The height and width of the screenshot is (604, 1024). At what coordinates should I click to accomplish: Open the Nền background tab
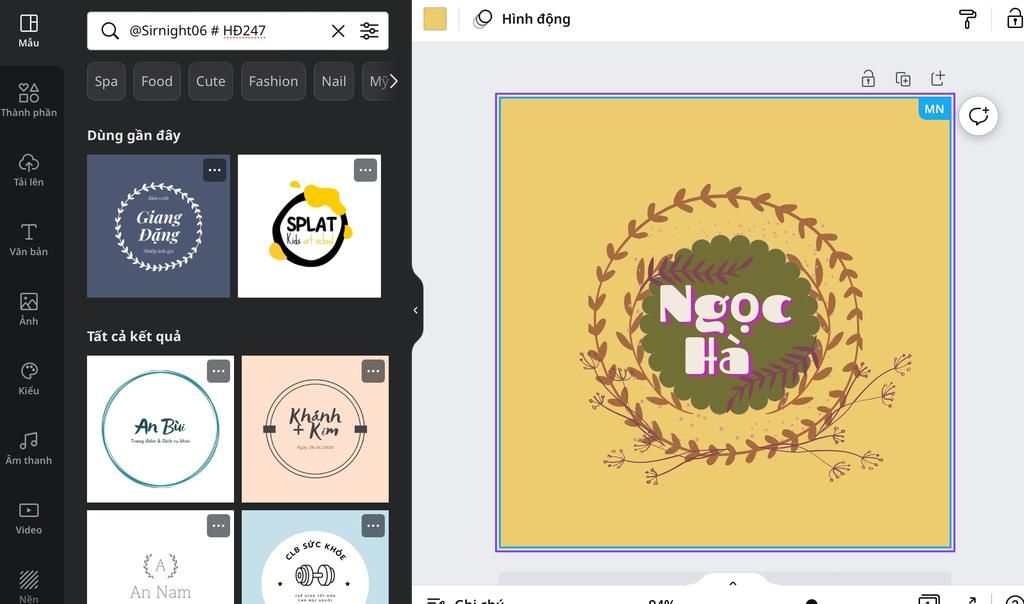coord(29,586)
